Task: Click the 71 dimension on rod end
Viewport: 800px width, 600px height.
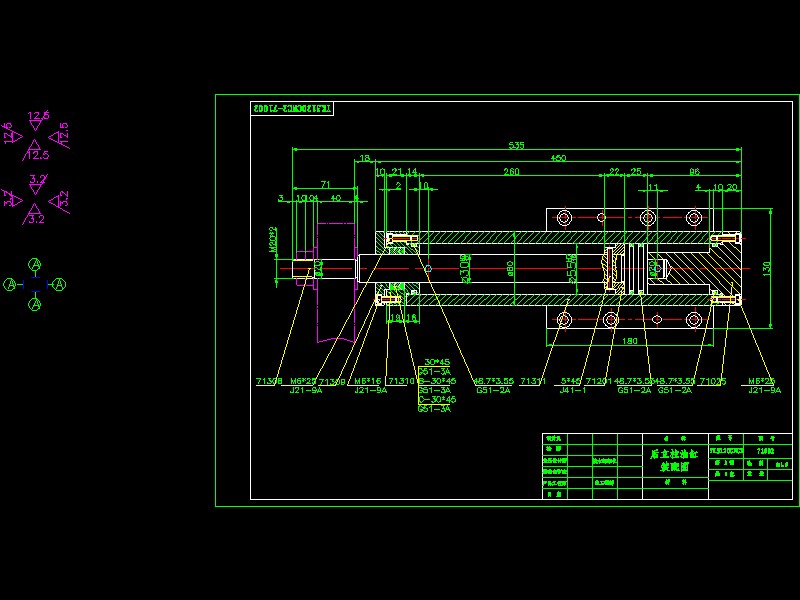Action: (325, 185)
